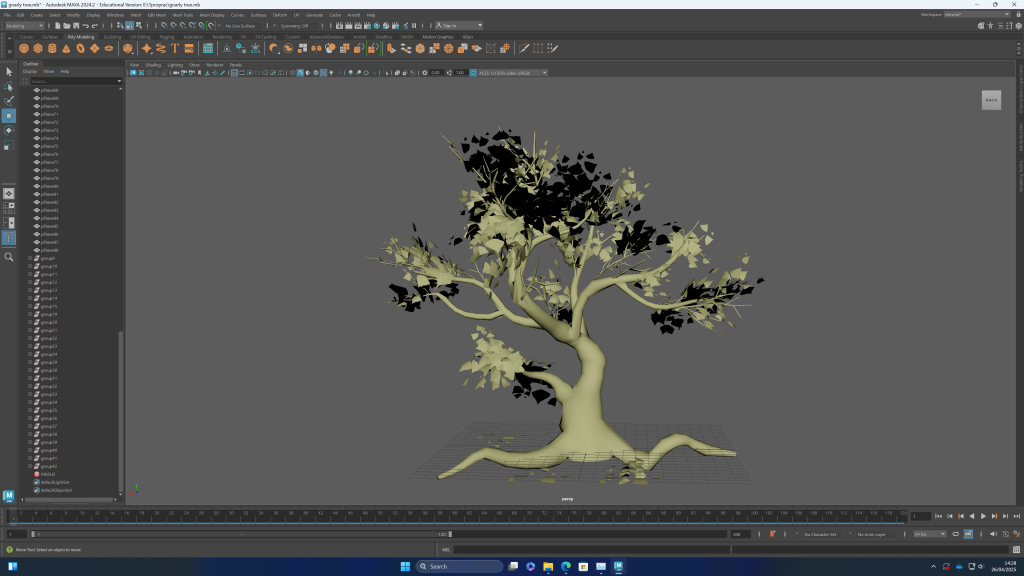The image size is (1024, 576).
Task: Open the Modeling menu set dropdown
Action: (x=24, y=26)
